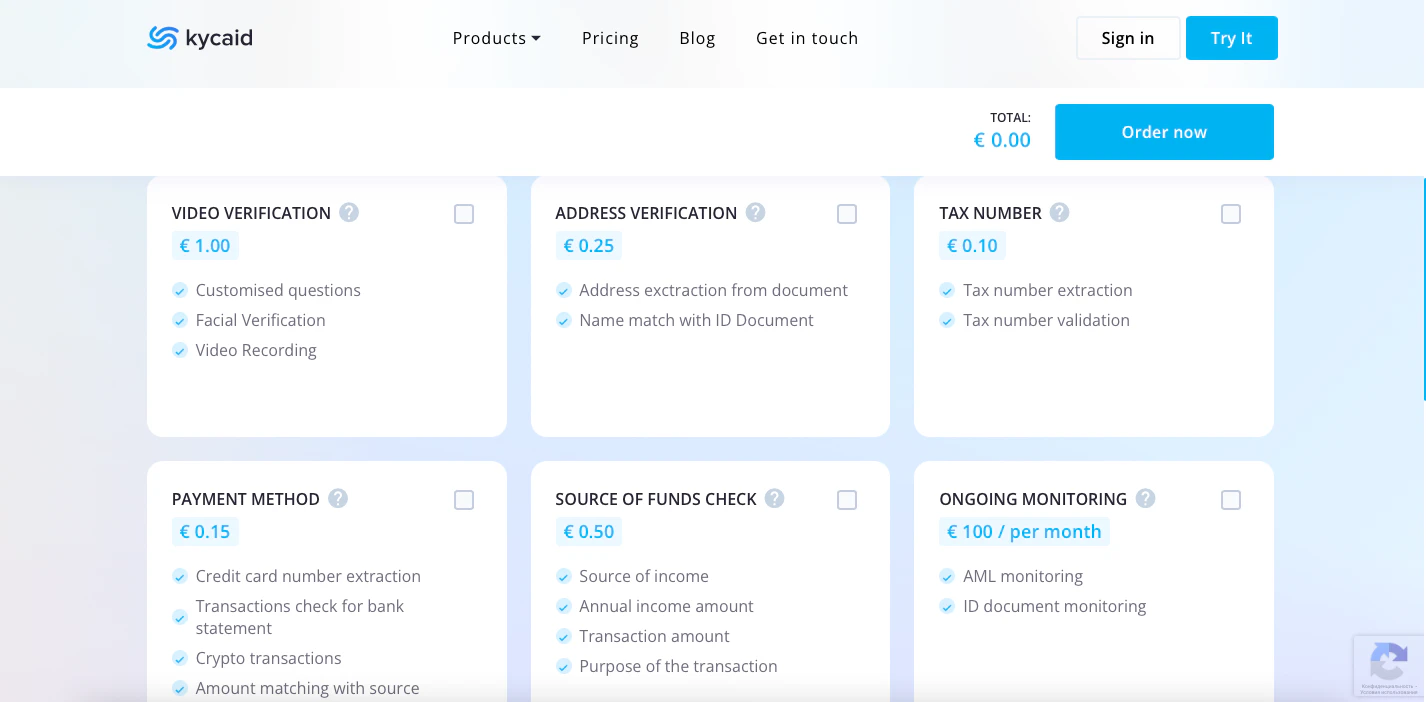The width and height of the screenshot is (1426, 702).
Task: Click the kycaid logo icon
Action: [162, 38]
